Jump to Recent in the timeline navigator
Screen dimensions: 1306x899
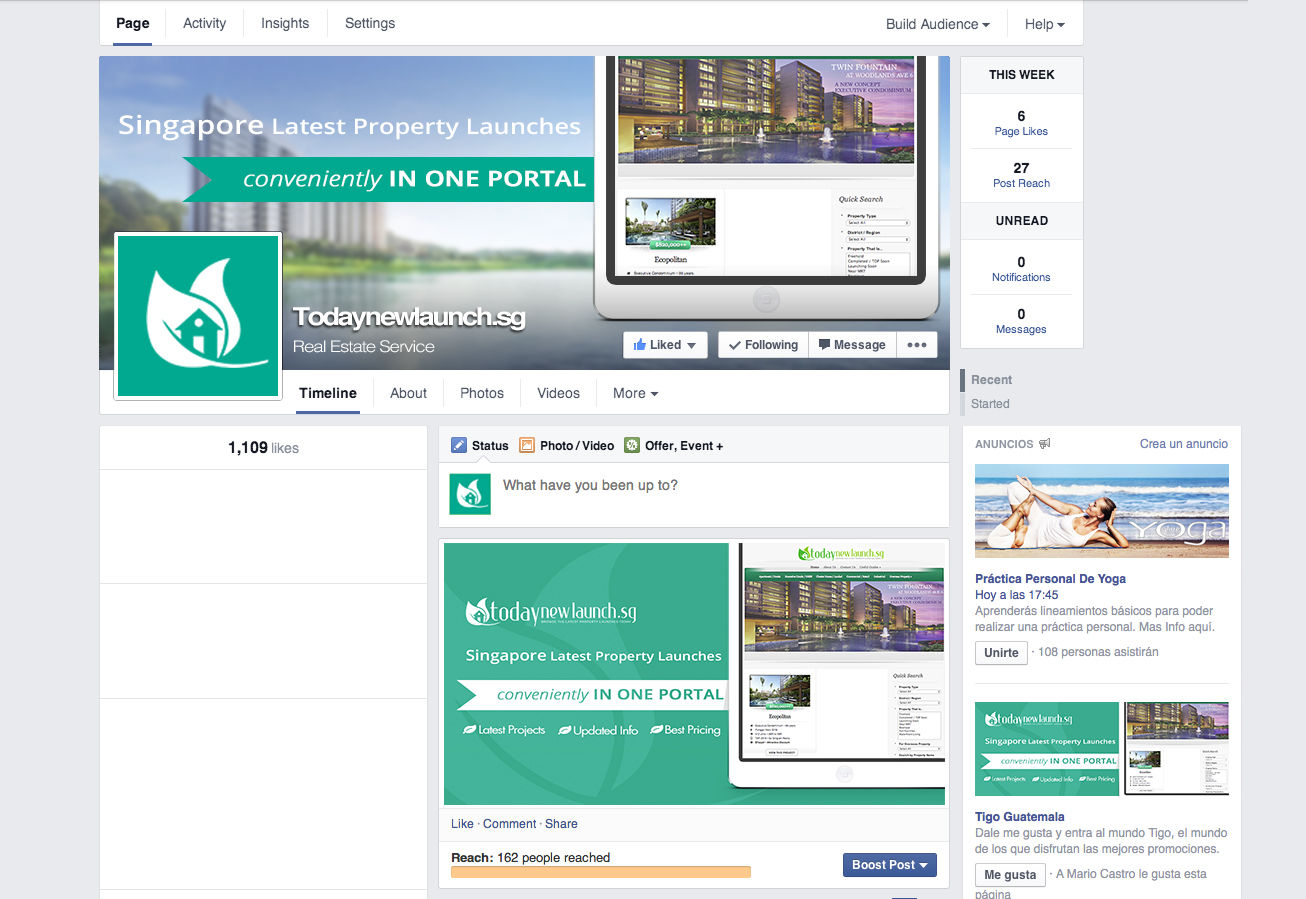991,380
